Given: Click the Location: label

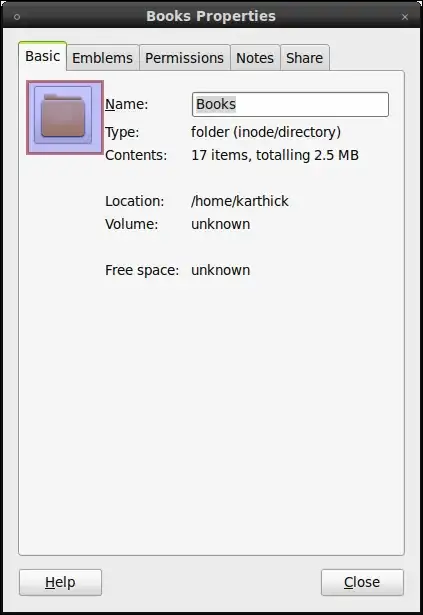Looking at the screenshot, I should click(135, 201).
